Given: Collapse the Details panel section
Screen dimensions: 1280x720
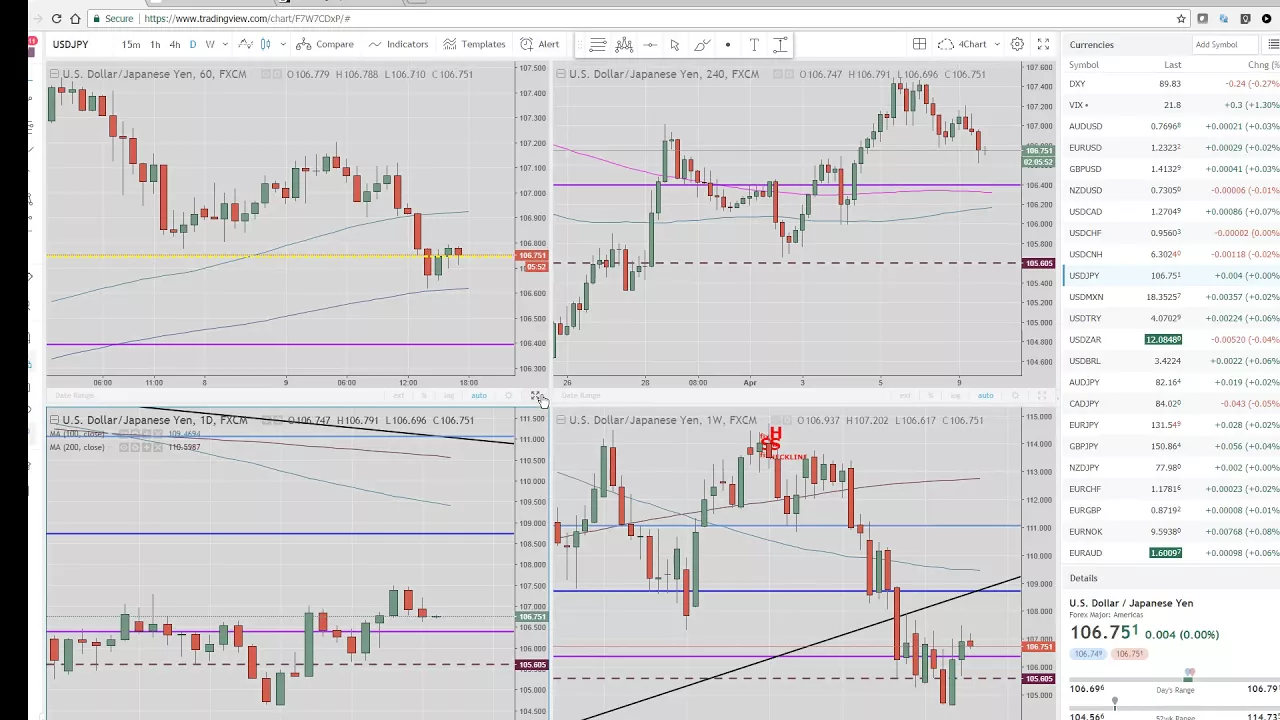Looking at the screenshot, I should point(1083,578).
